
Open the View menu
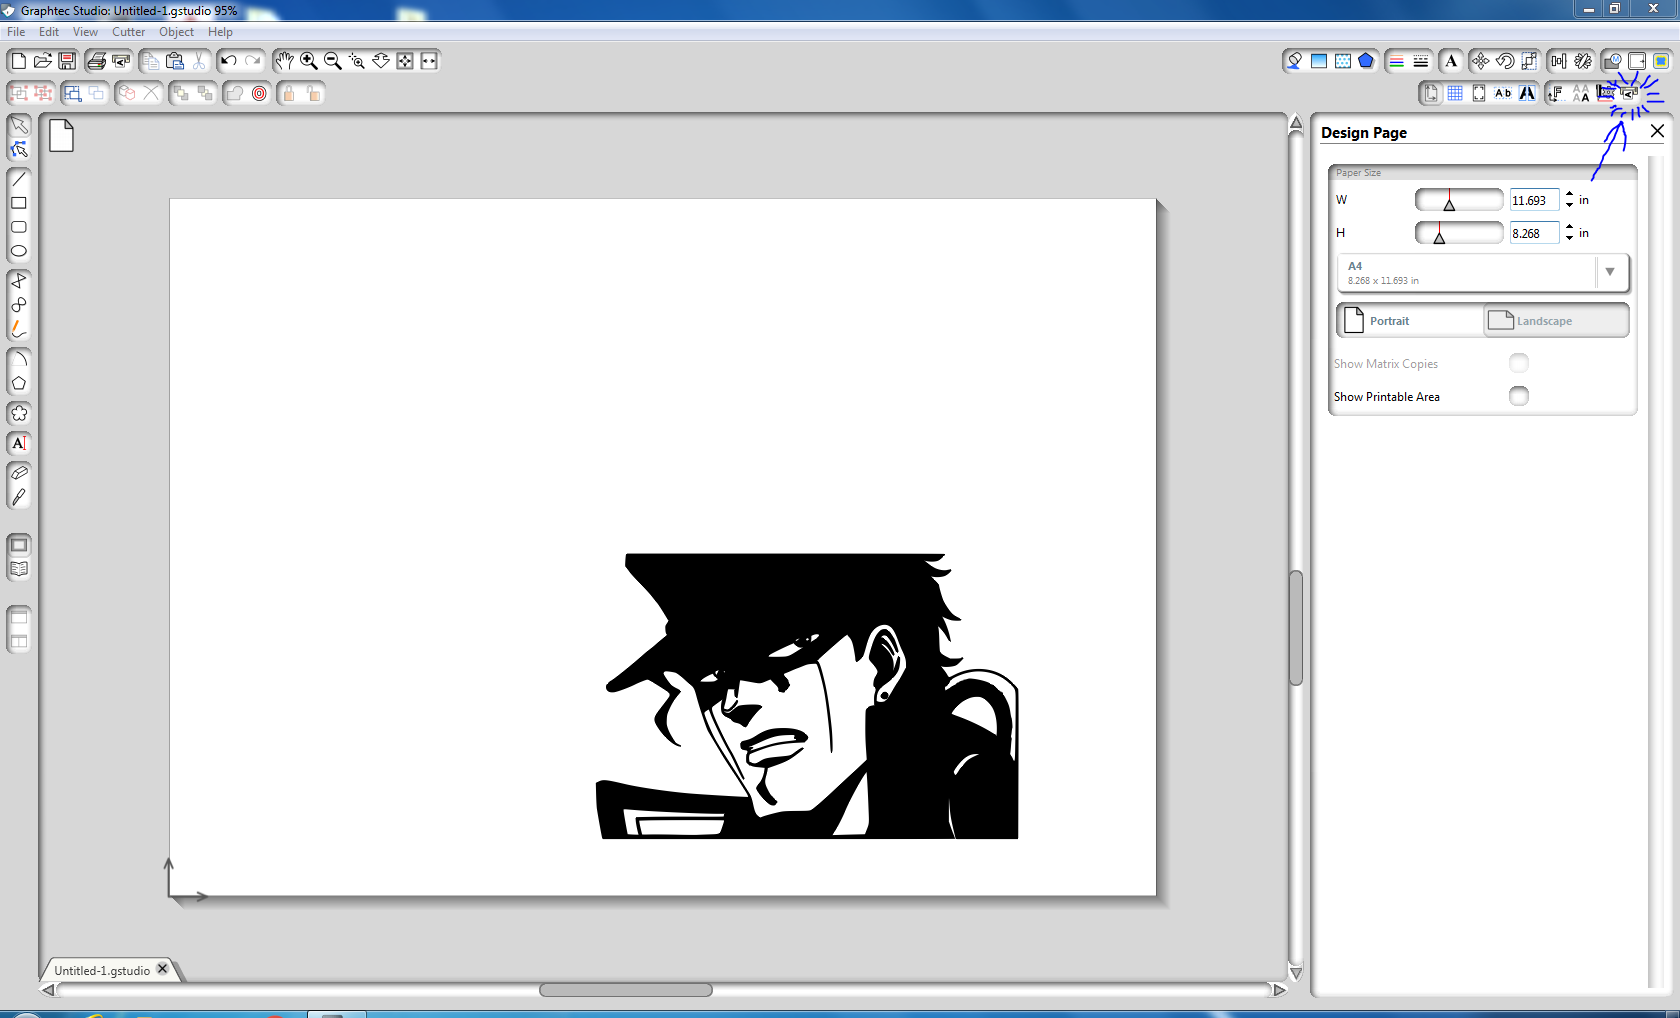pyautogui.click(x=85, y=32)
